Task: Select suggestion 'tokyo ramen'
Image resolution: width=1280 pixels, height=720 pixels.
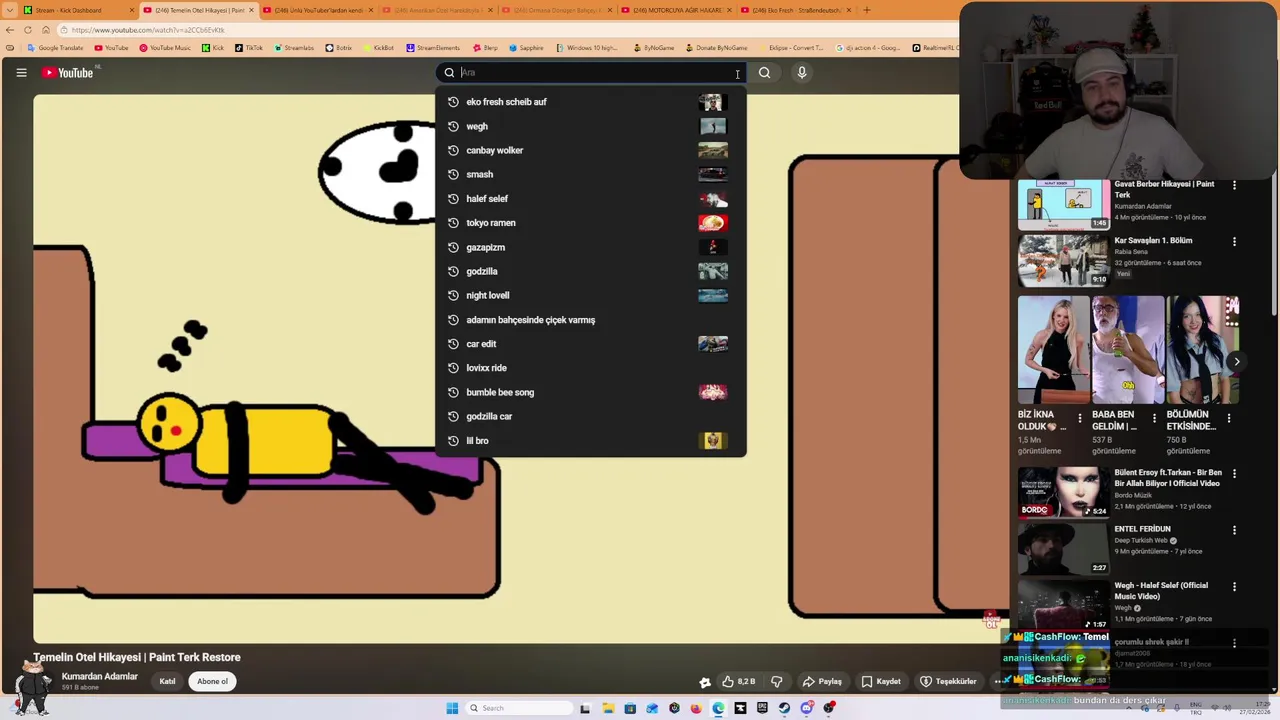Action: tap(590, 223)
